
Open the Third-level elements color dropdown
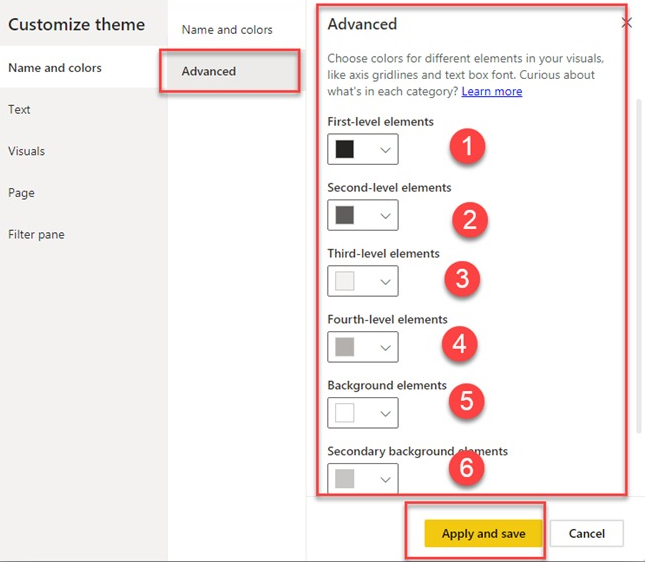(363, 281)
